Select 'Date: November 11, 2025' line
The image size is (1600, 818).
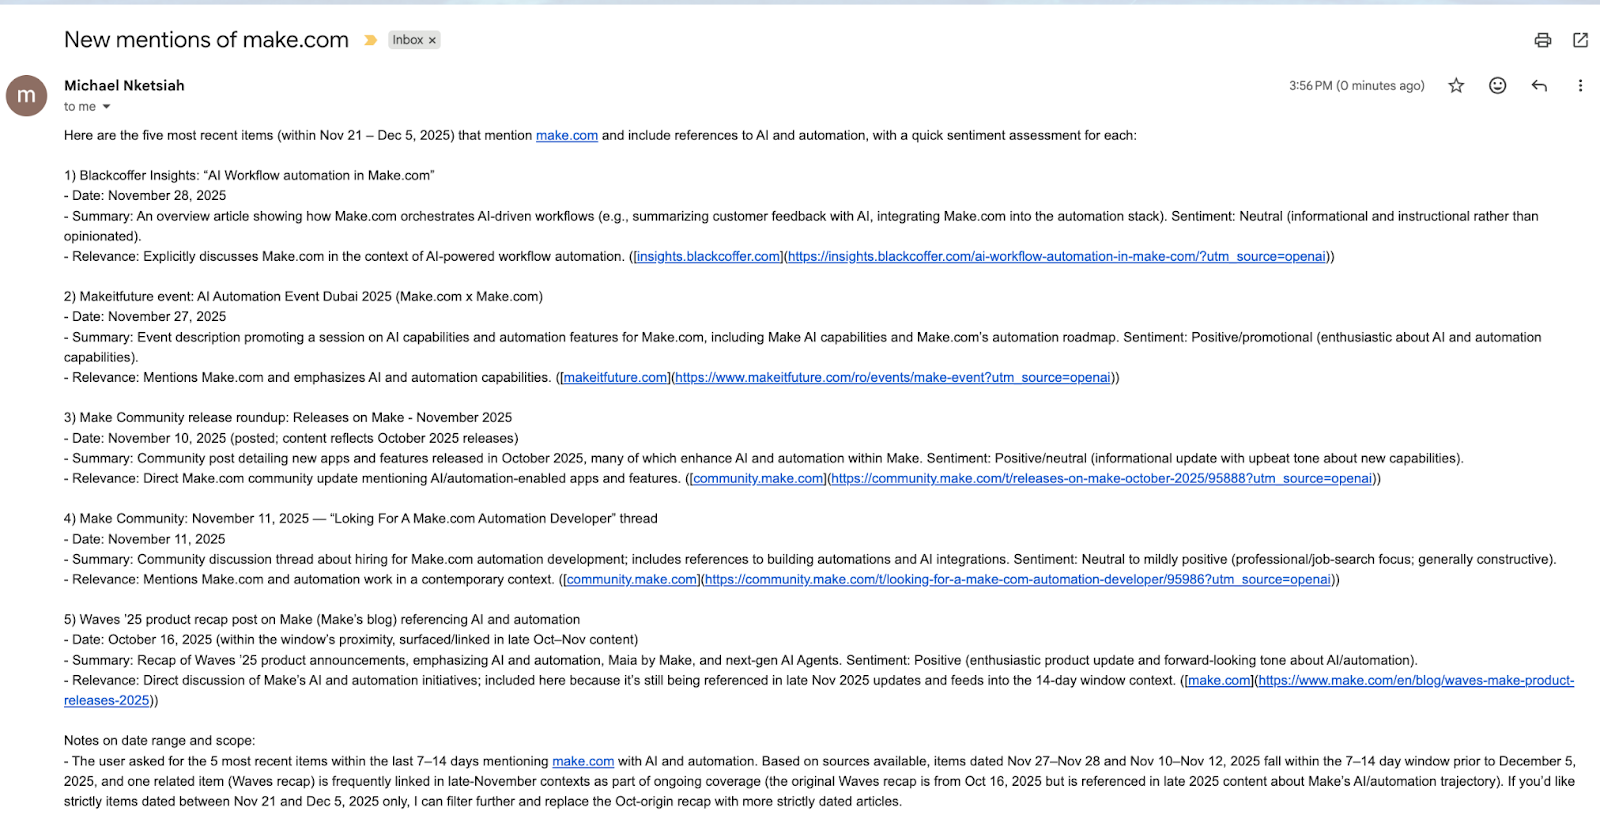pos(145,539)
